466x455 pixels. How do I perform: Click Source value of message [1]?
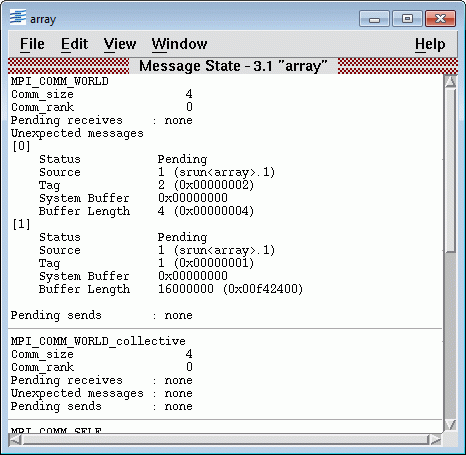tap(216, 250)
